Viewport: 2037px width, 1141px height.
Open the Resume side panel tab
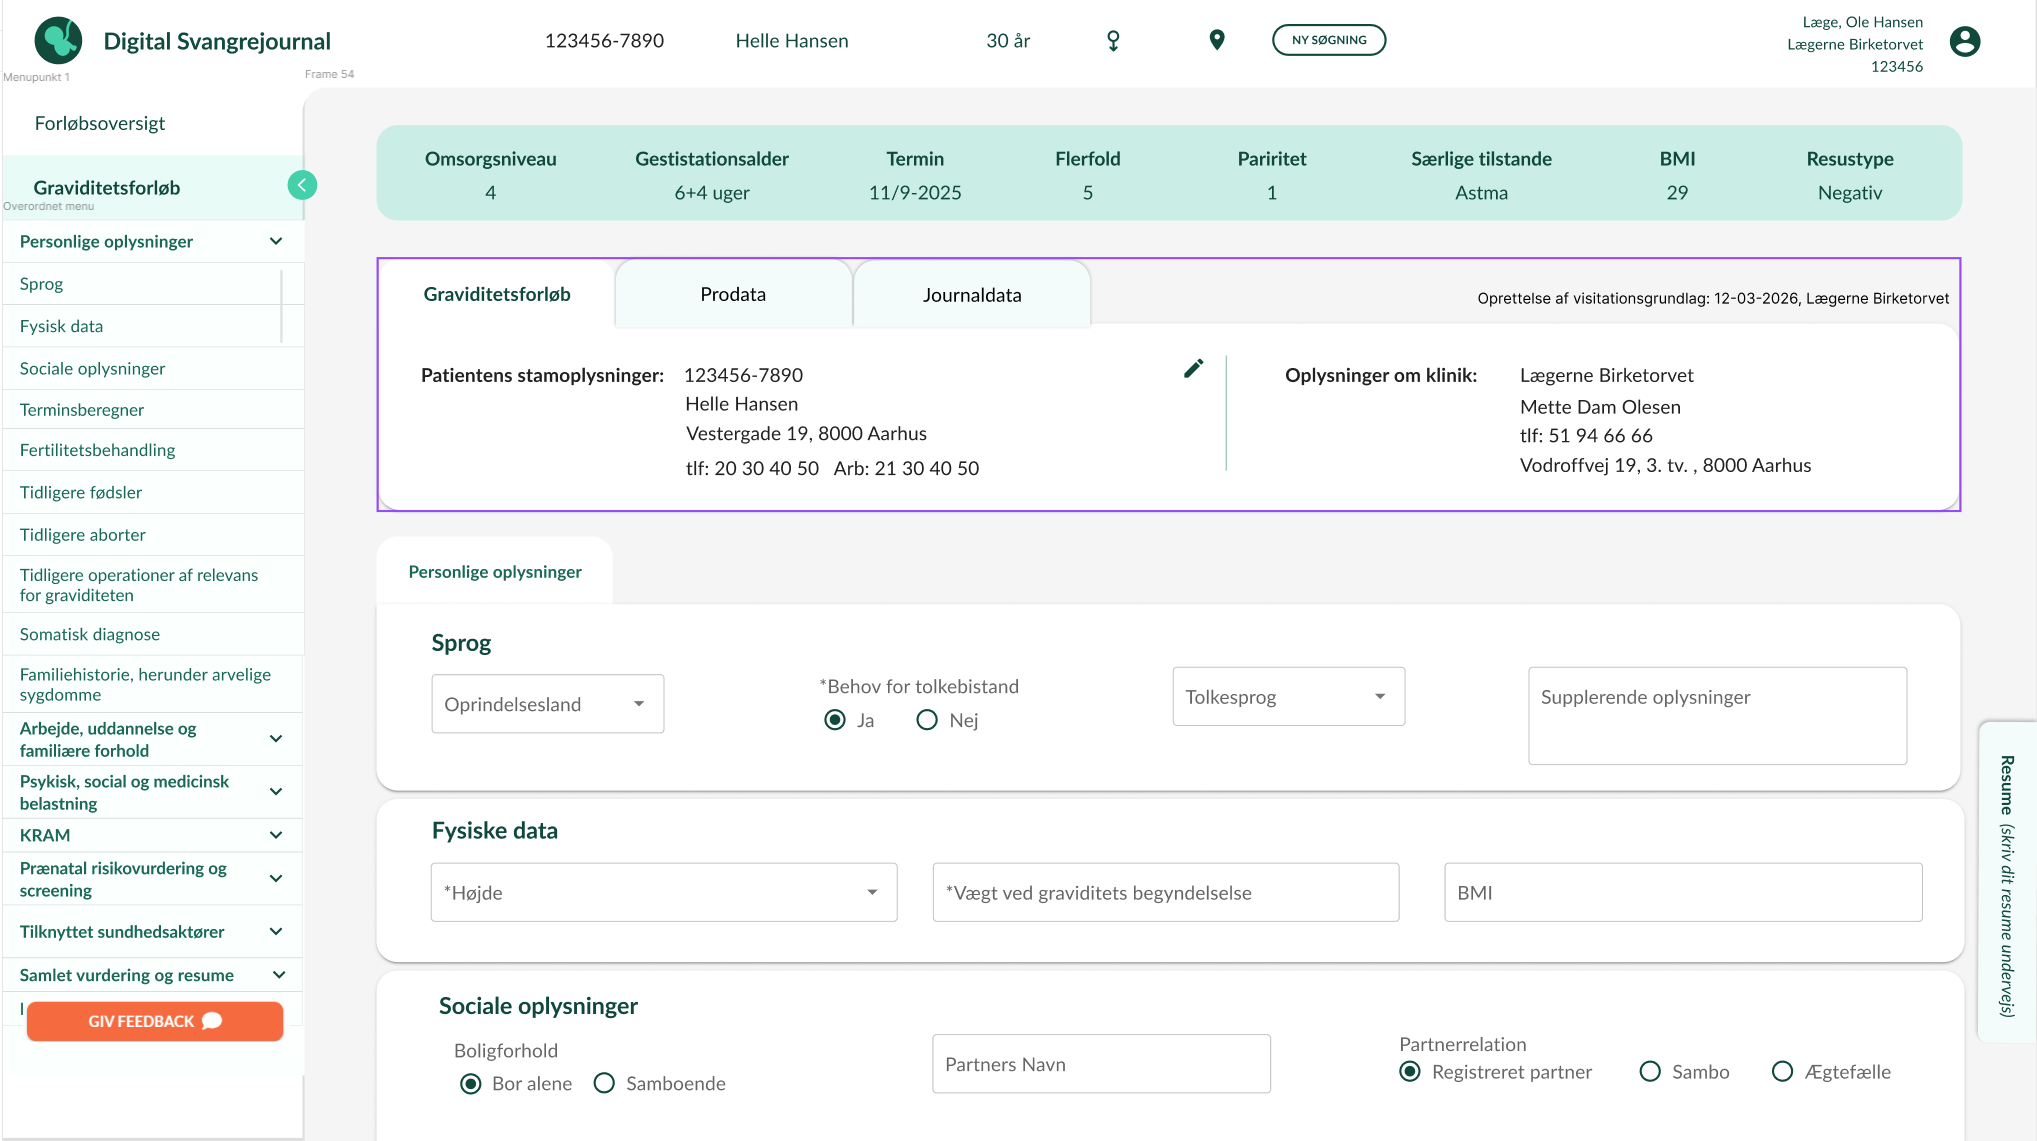click(x=2006, y=884)
